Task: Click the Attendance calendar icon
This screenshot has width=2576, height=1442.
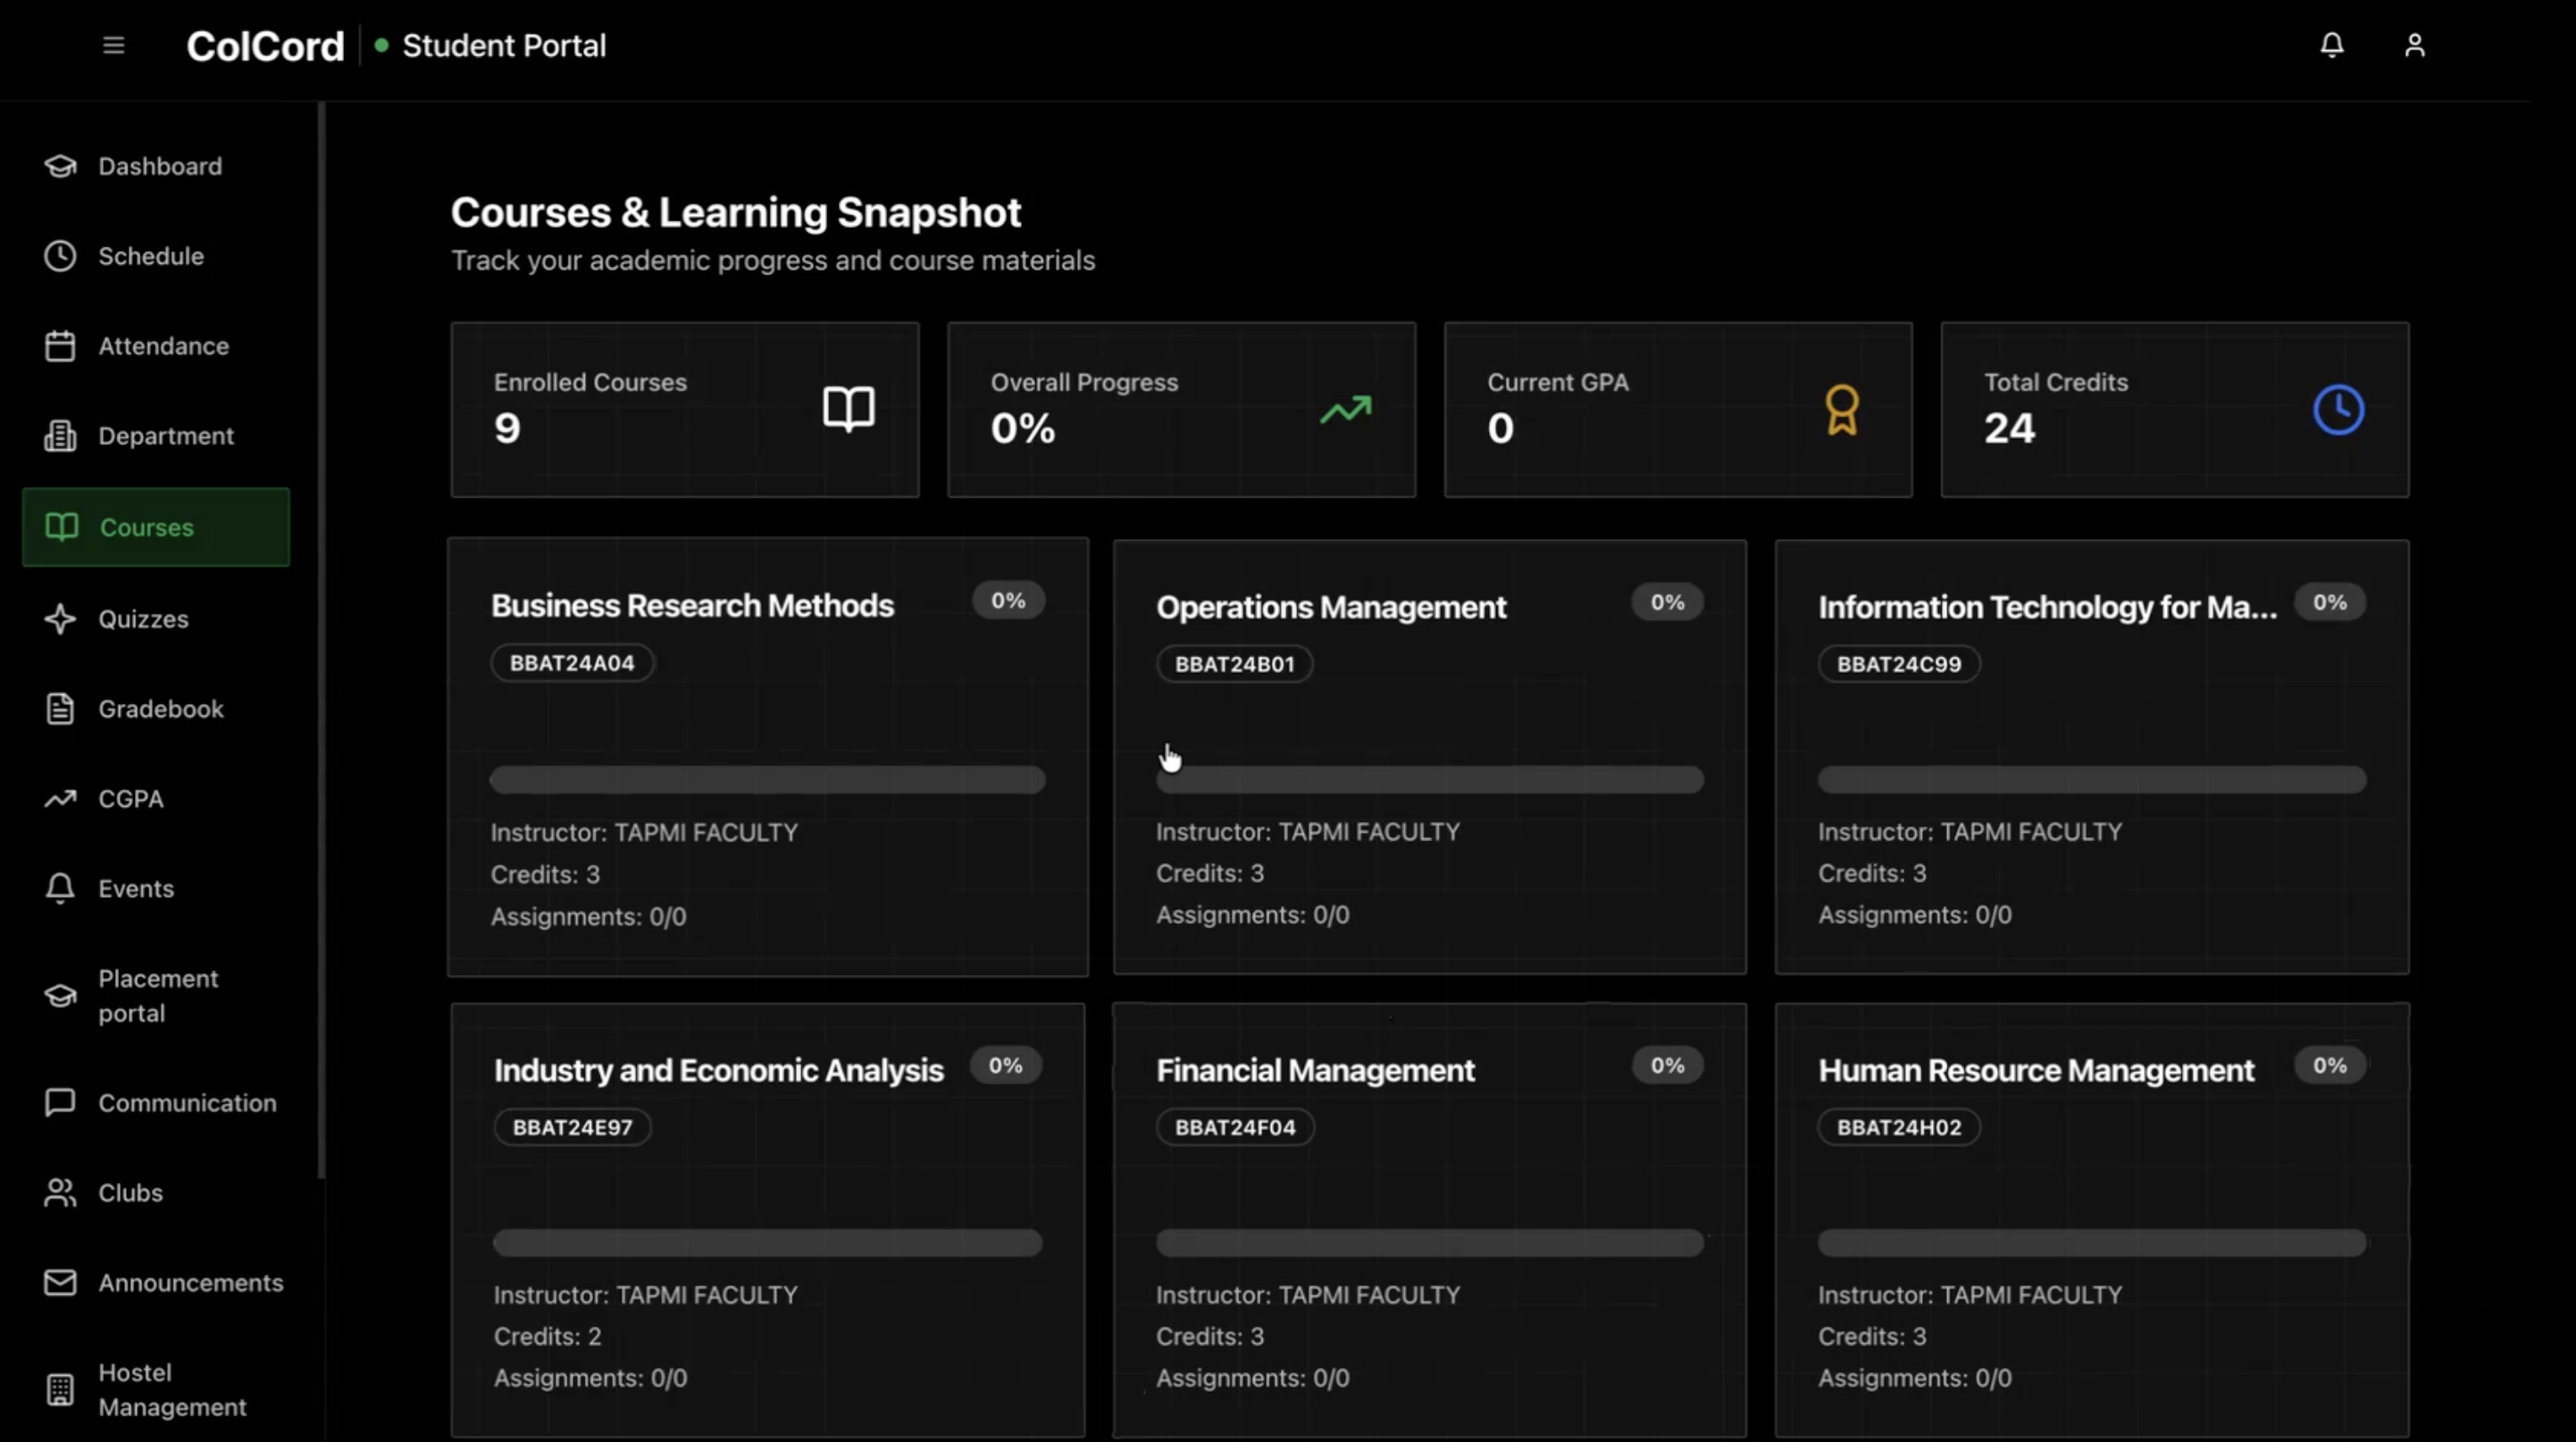Action: coord(60,346)
